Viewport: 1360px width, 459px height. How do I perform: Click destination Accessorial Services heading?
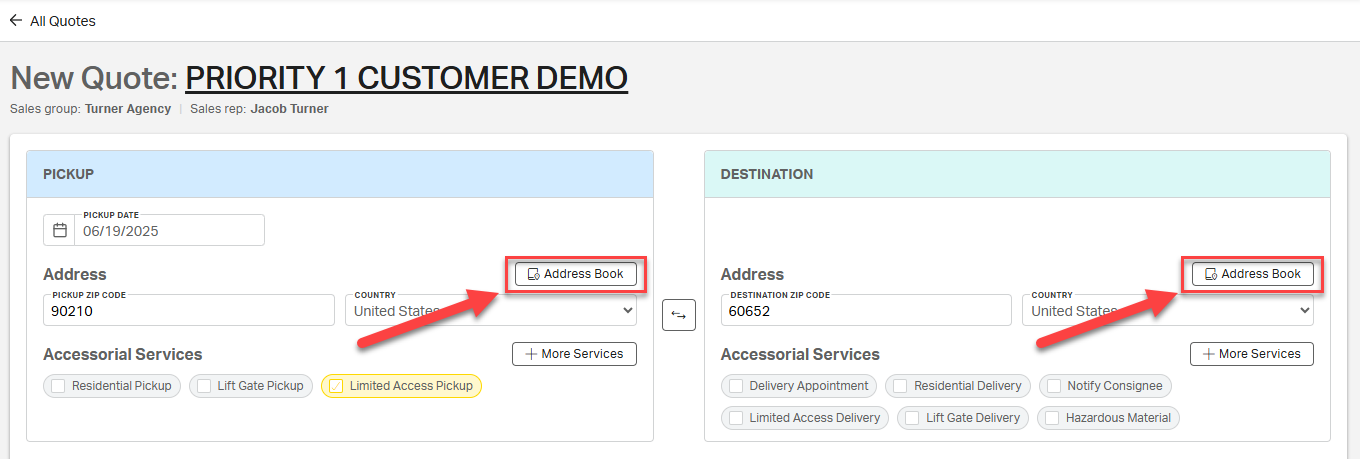click(x=800, y=354)
